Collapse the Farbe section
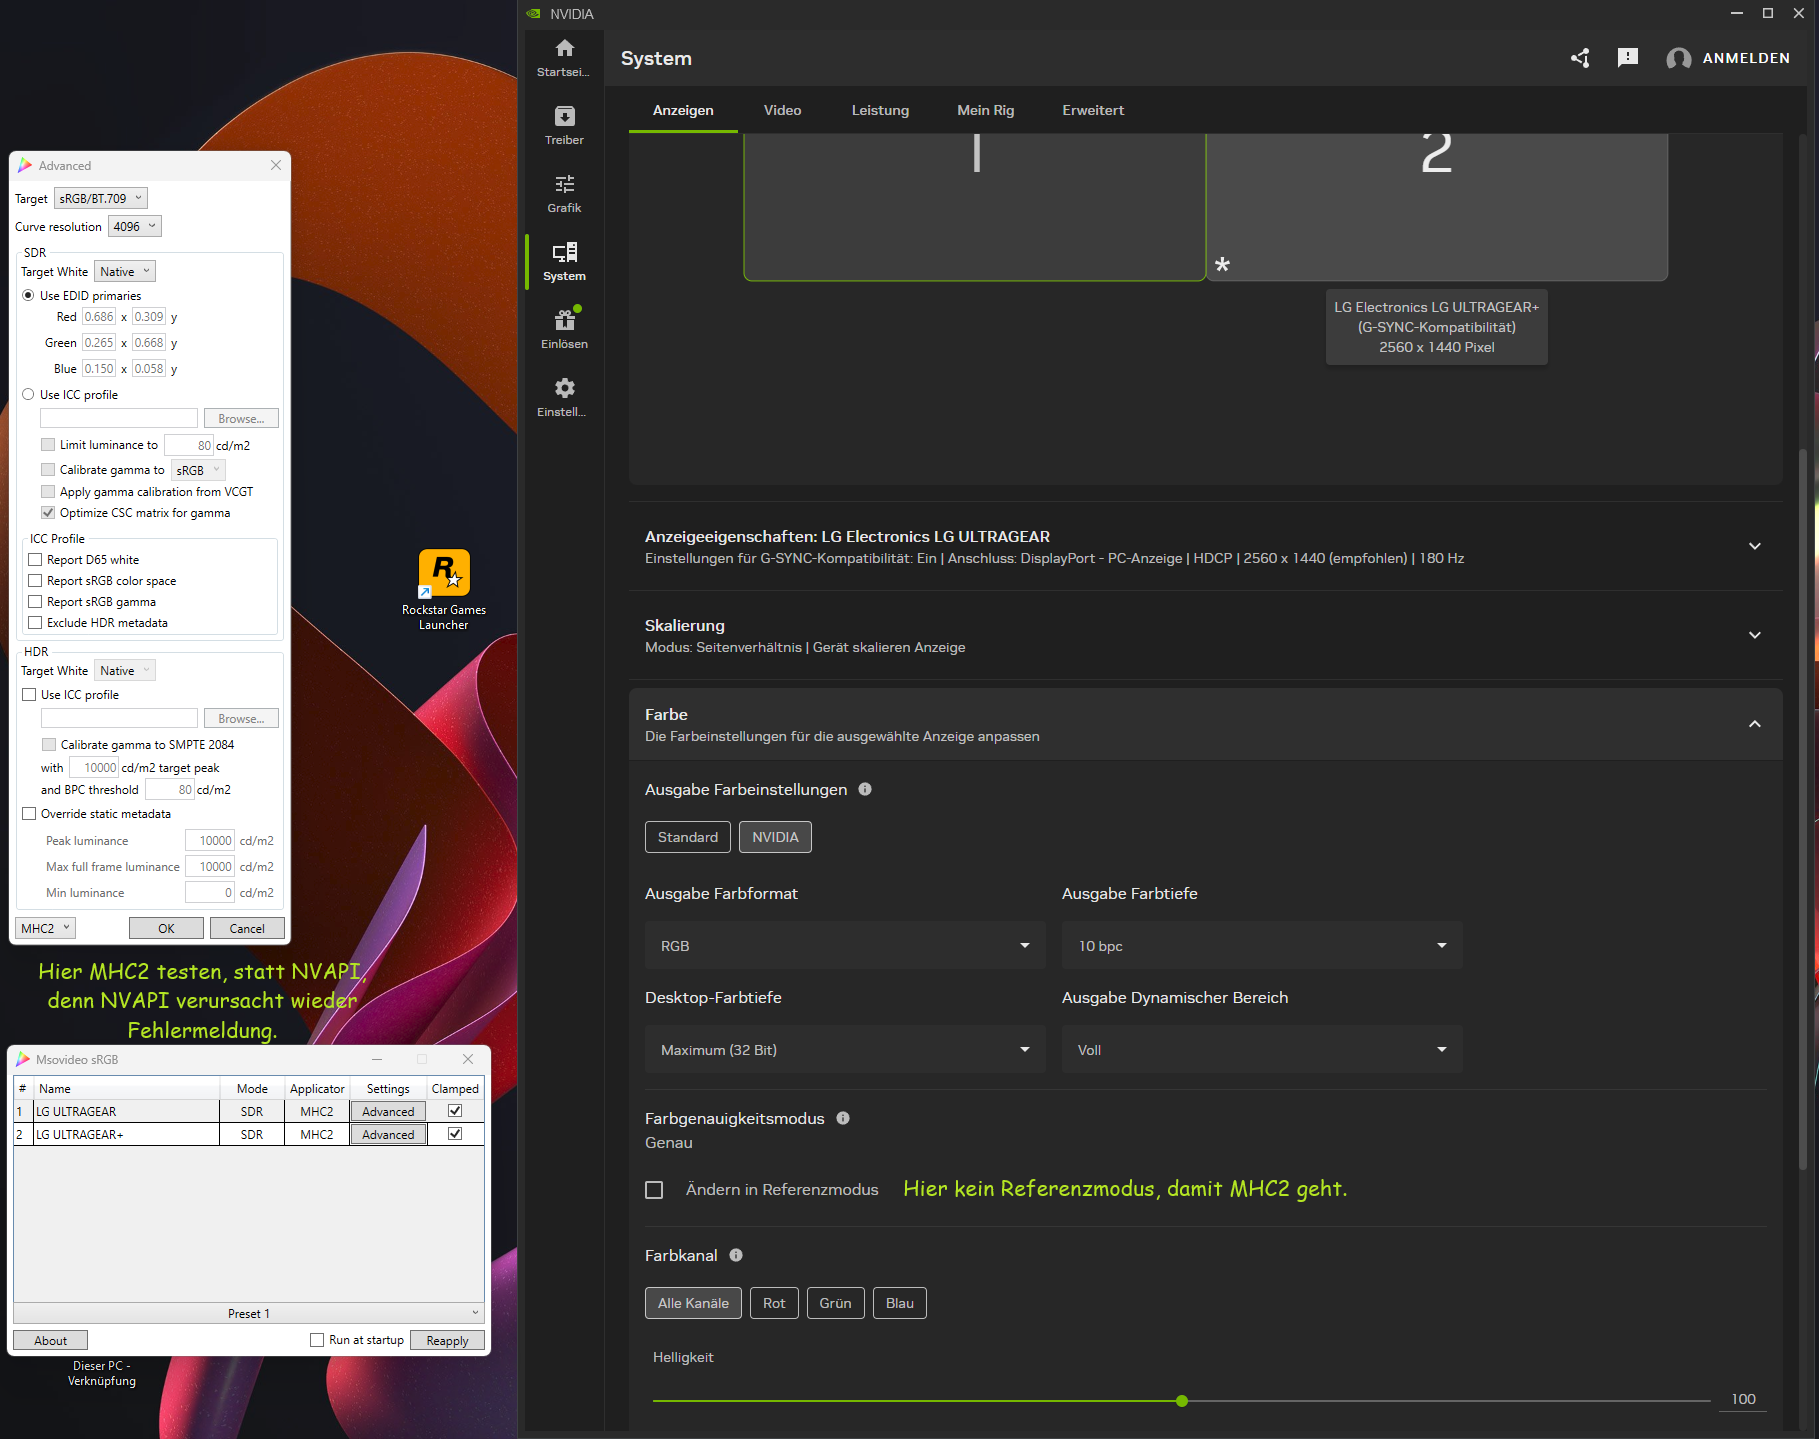 (x=1754, y=724)
